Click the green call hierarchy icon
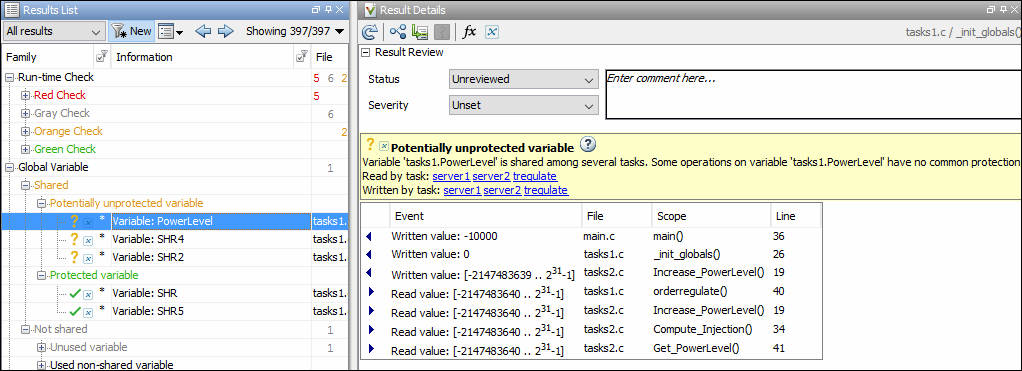Screen dimensions: 1022x371 [x=420, y=31]
